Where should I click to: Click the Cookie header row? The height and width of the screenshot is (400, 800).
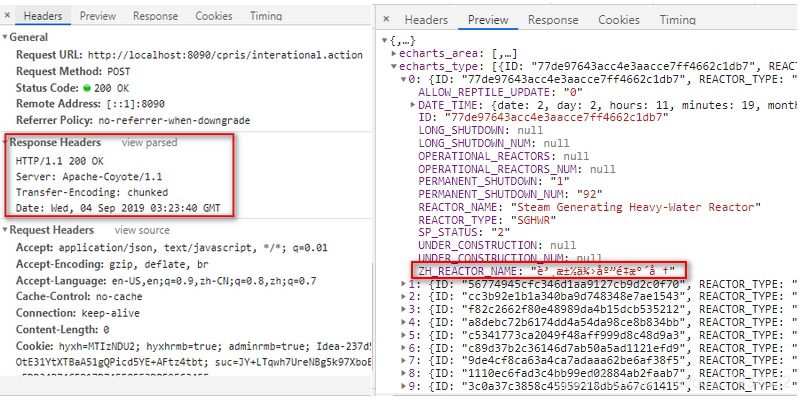pyautogui.click(x=193, y=346)
